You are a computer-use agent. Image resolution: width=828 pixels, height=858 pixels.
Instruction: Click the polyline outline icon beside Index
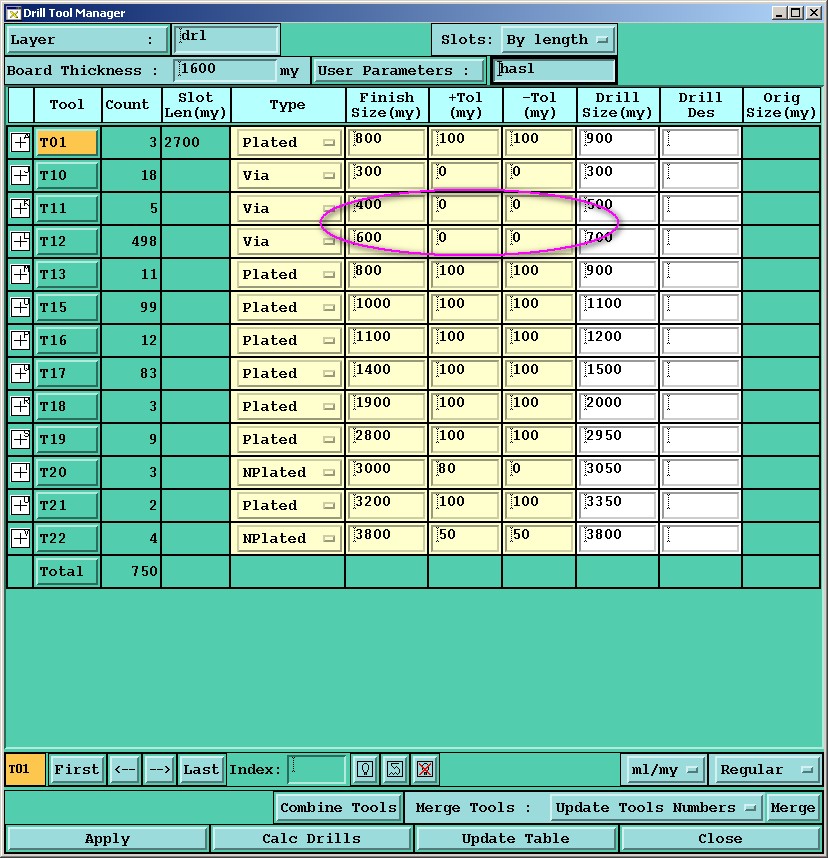tap(395, 769)
